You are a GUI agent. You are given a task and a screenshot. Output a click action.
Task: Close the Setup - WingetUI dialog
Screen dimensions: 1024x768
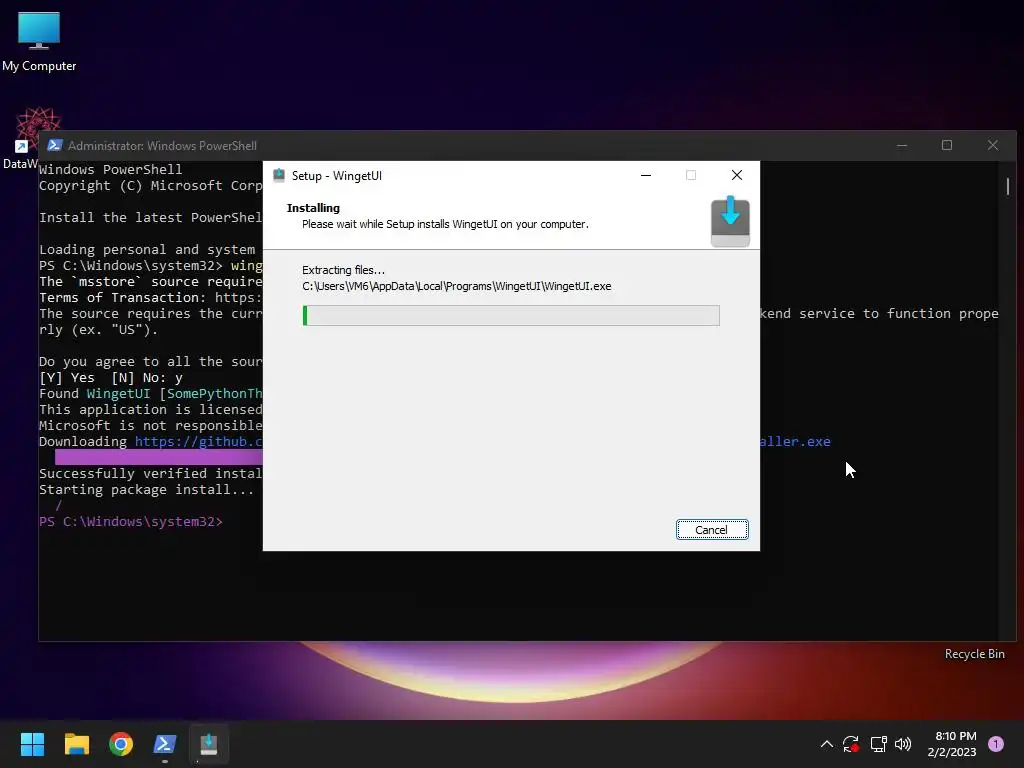[x=737, y=175]
